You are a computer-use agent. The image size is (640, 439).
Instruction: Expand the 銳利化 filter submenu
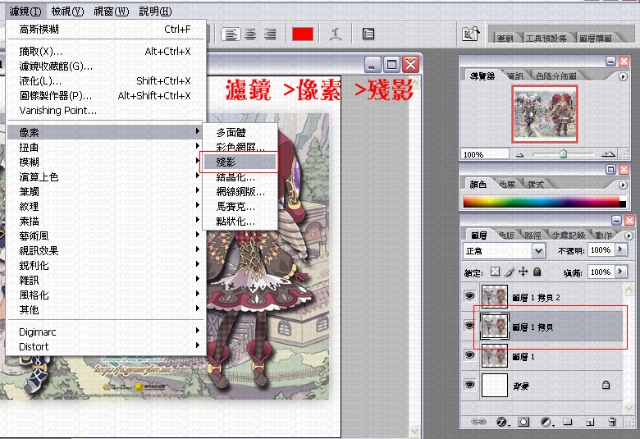coord(106,265)
